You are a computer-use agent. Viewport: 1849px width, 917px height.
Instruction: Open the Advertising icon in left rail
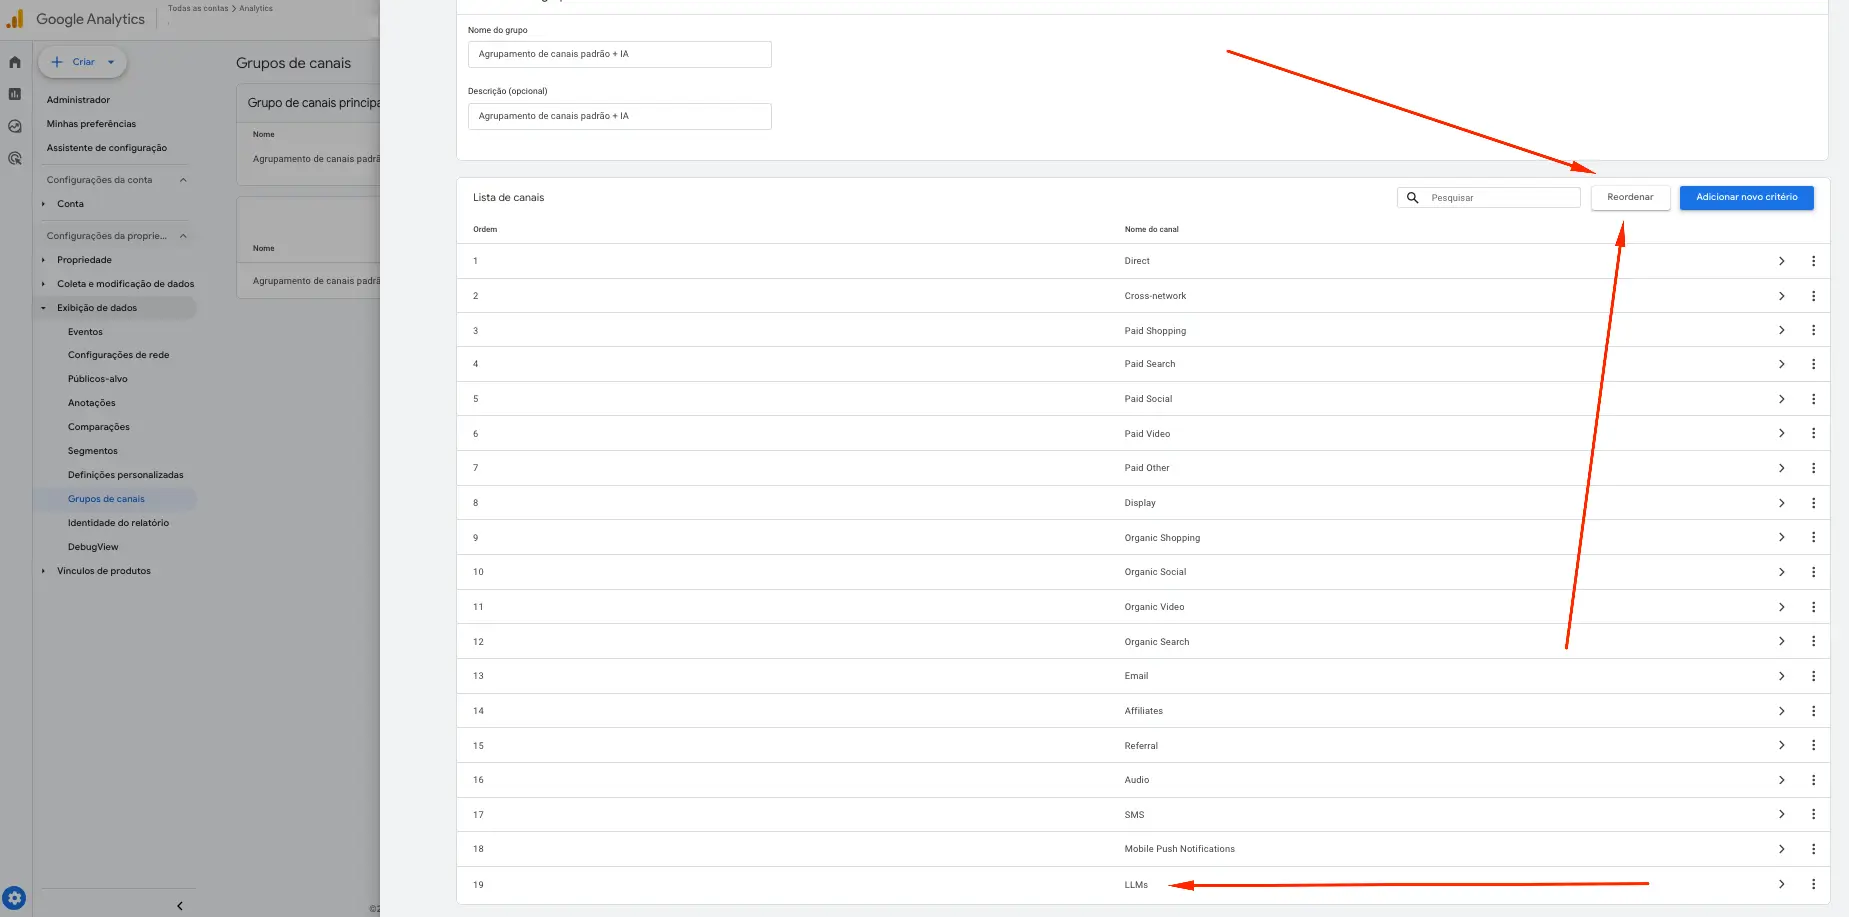click(x=15, y=158)
